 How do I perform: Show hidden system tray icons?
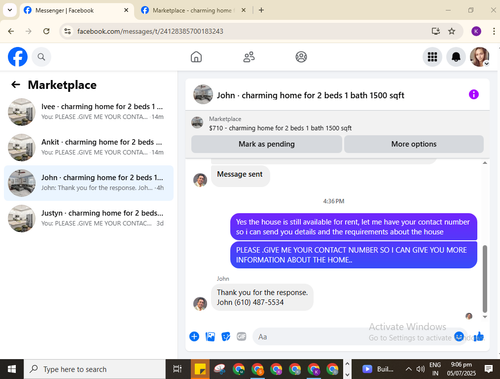(408, 369)
